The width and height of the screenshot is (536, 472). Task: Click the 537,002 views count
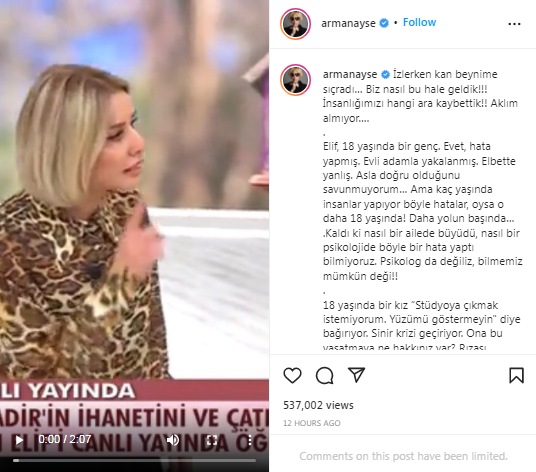tap(318, 405)
